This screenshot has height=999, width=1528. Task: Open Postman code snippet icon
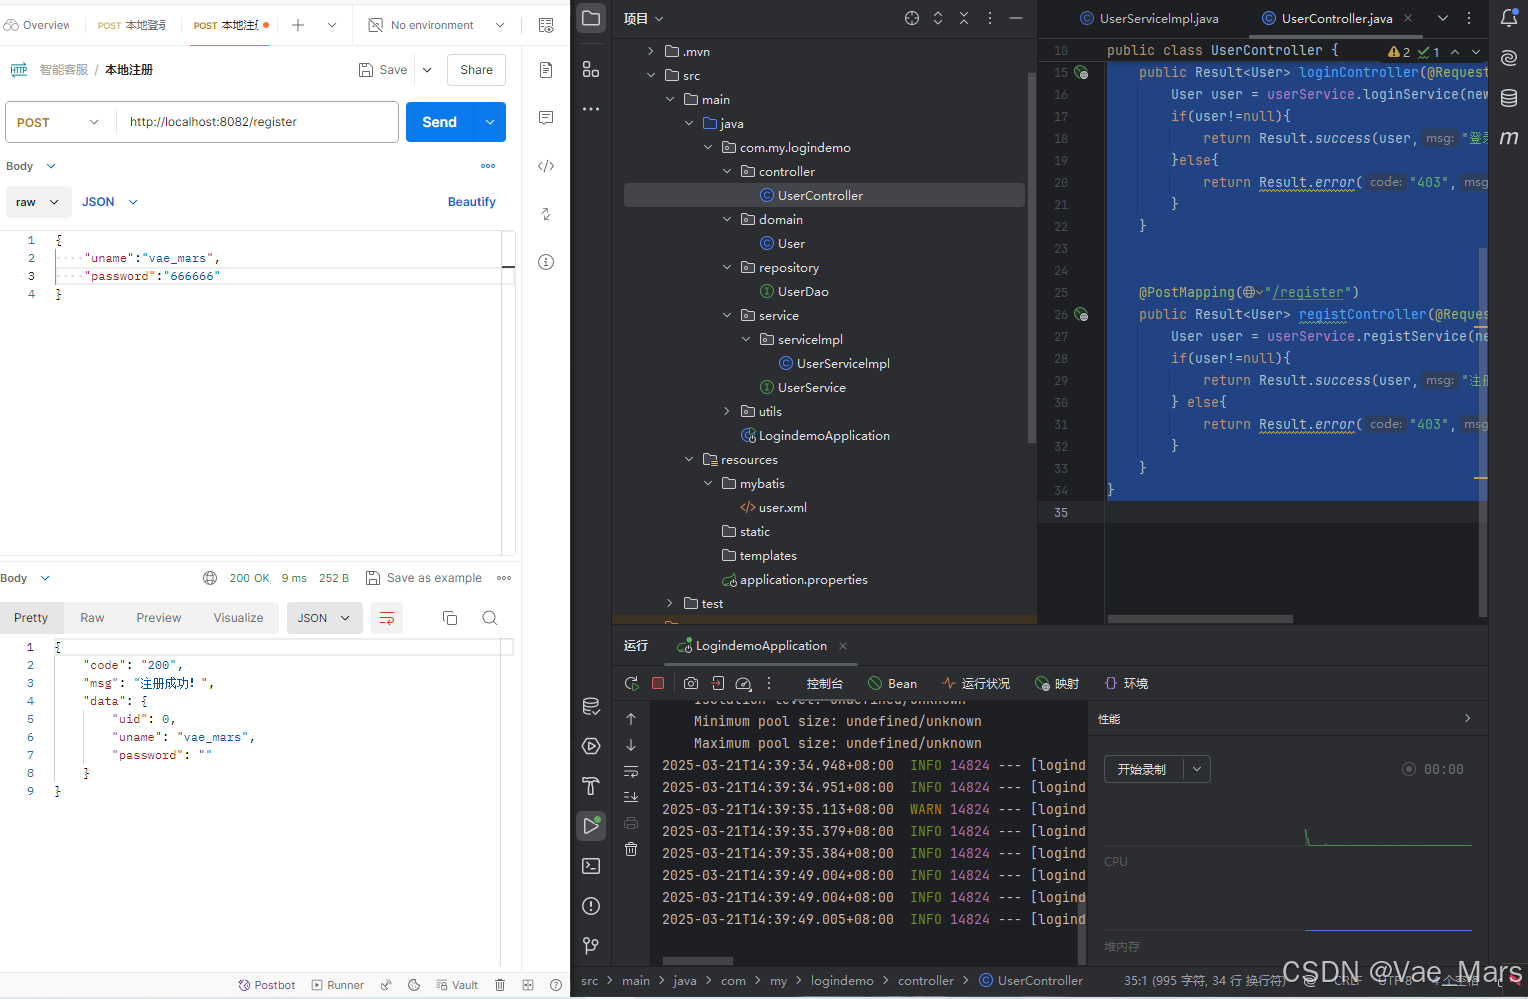tap(546, 166)
